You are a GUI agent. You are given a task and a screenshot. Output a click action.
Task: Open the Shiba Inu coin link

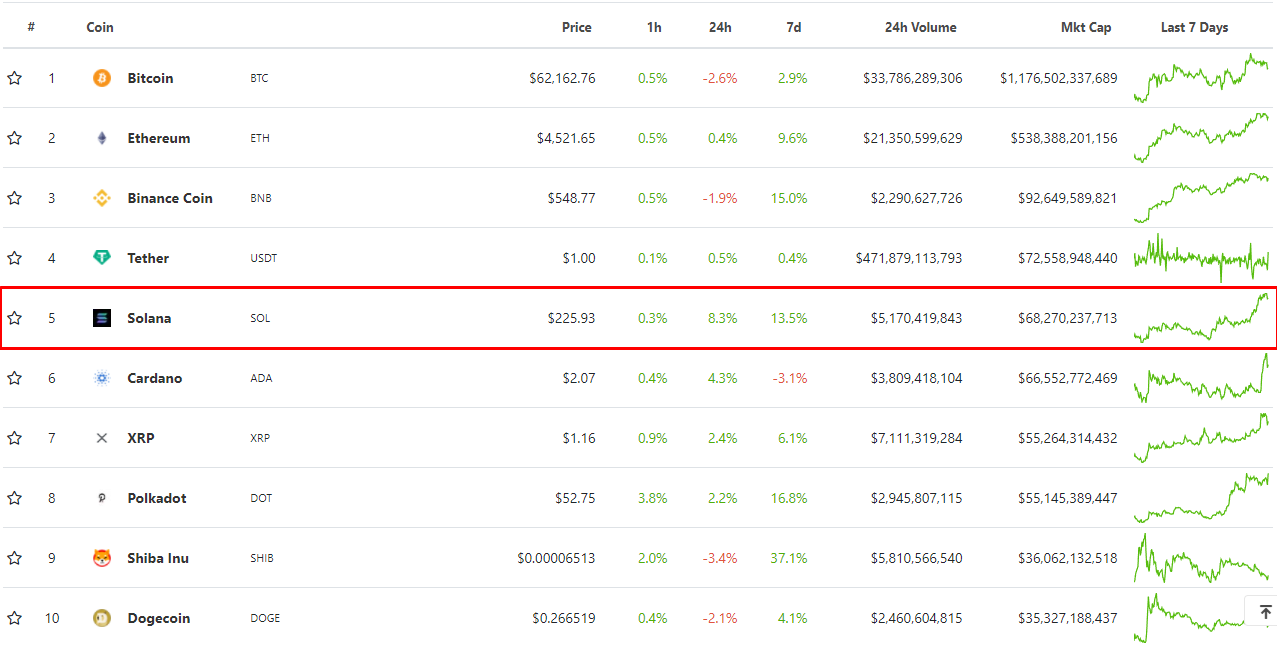pyautogui.click(x=158, y=558)
